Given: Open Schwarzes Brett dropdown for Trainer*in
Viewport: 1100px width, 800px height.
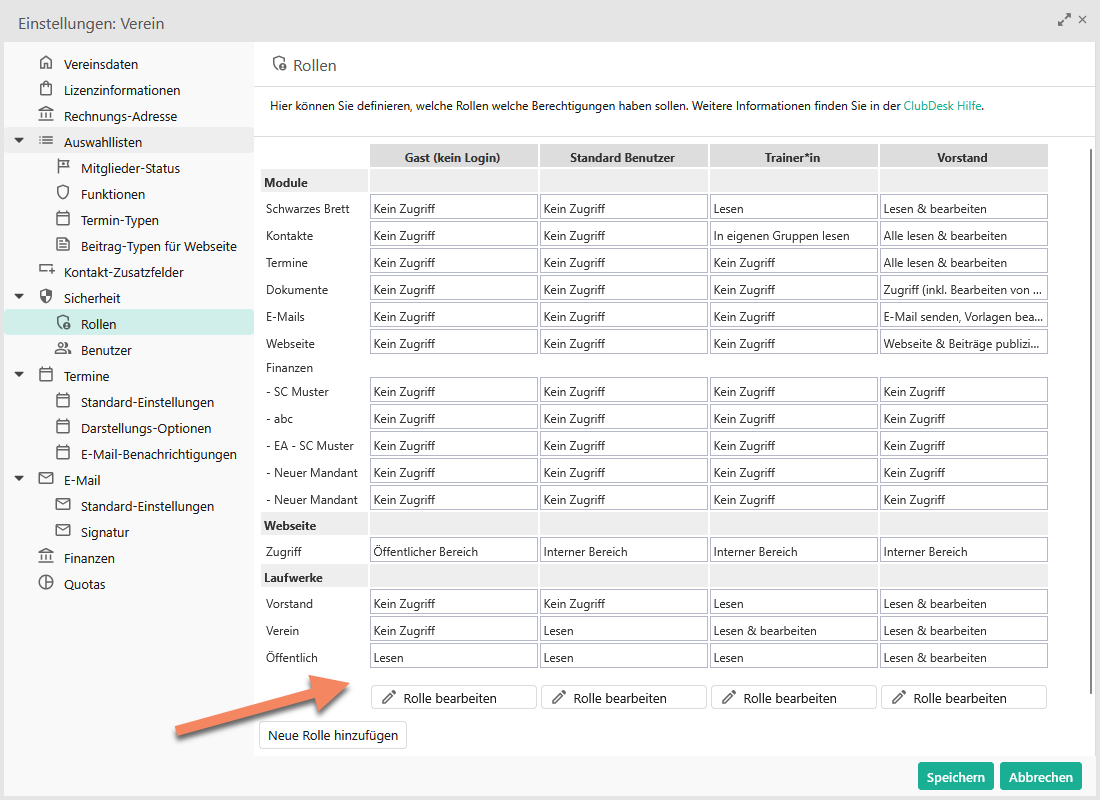Looking at the screenshot, I should coord(793,208).
